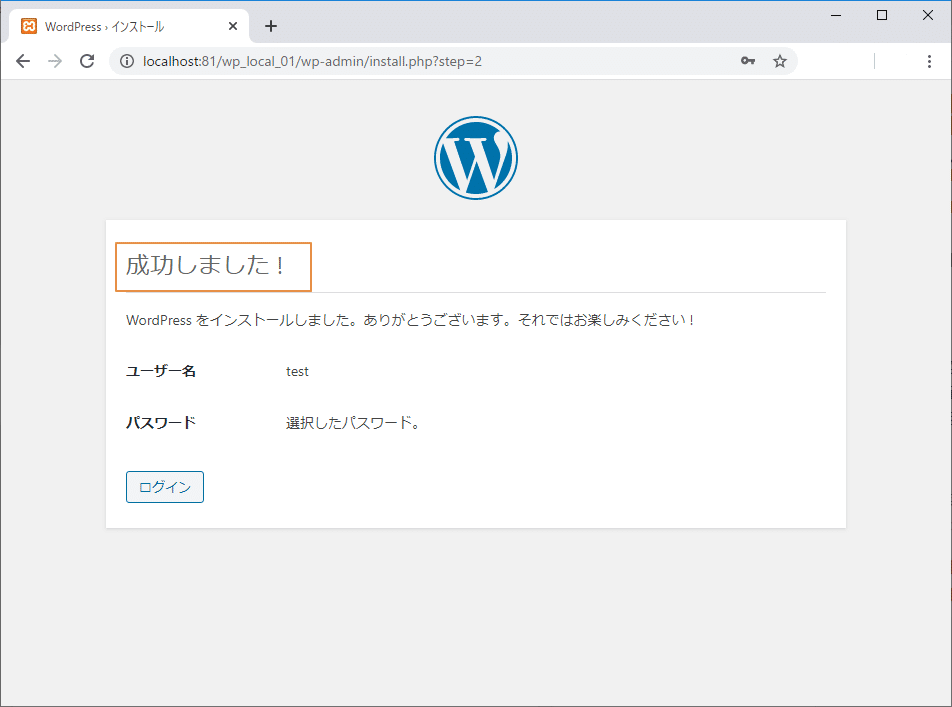The width and height of the screenshot is (952, 707).
Task: Bookmark this page with the star
Action: pos(780,61)
